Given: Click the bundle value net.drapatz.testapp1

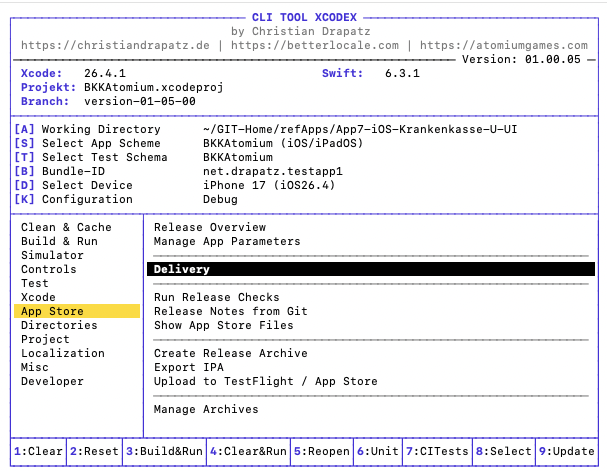Looking at the screenshot, I should click(x=273, y=171).
